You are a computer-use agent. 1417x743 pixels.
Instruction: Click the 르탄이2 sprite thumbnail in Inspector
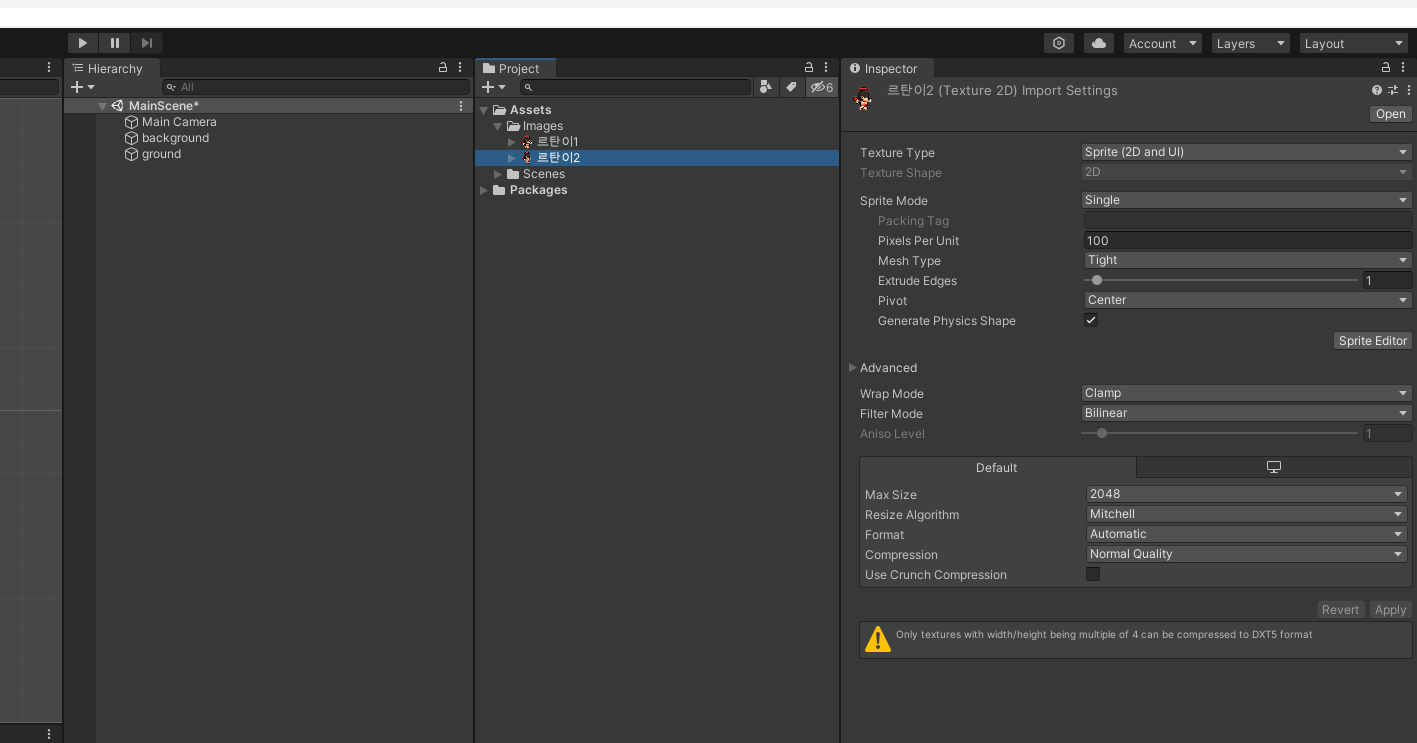[863, 98]
